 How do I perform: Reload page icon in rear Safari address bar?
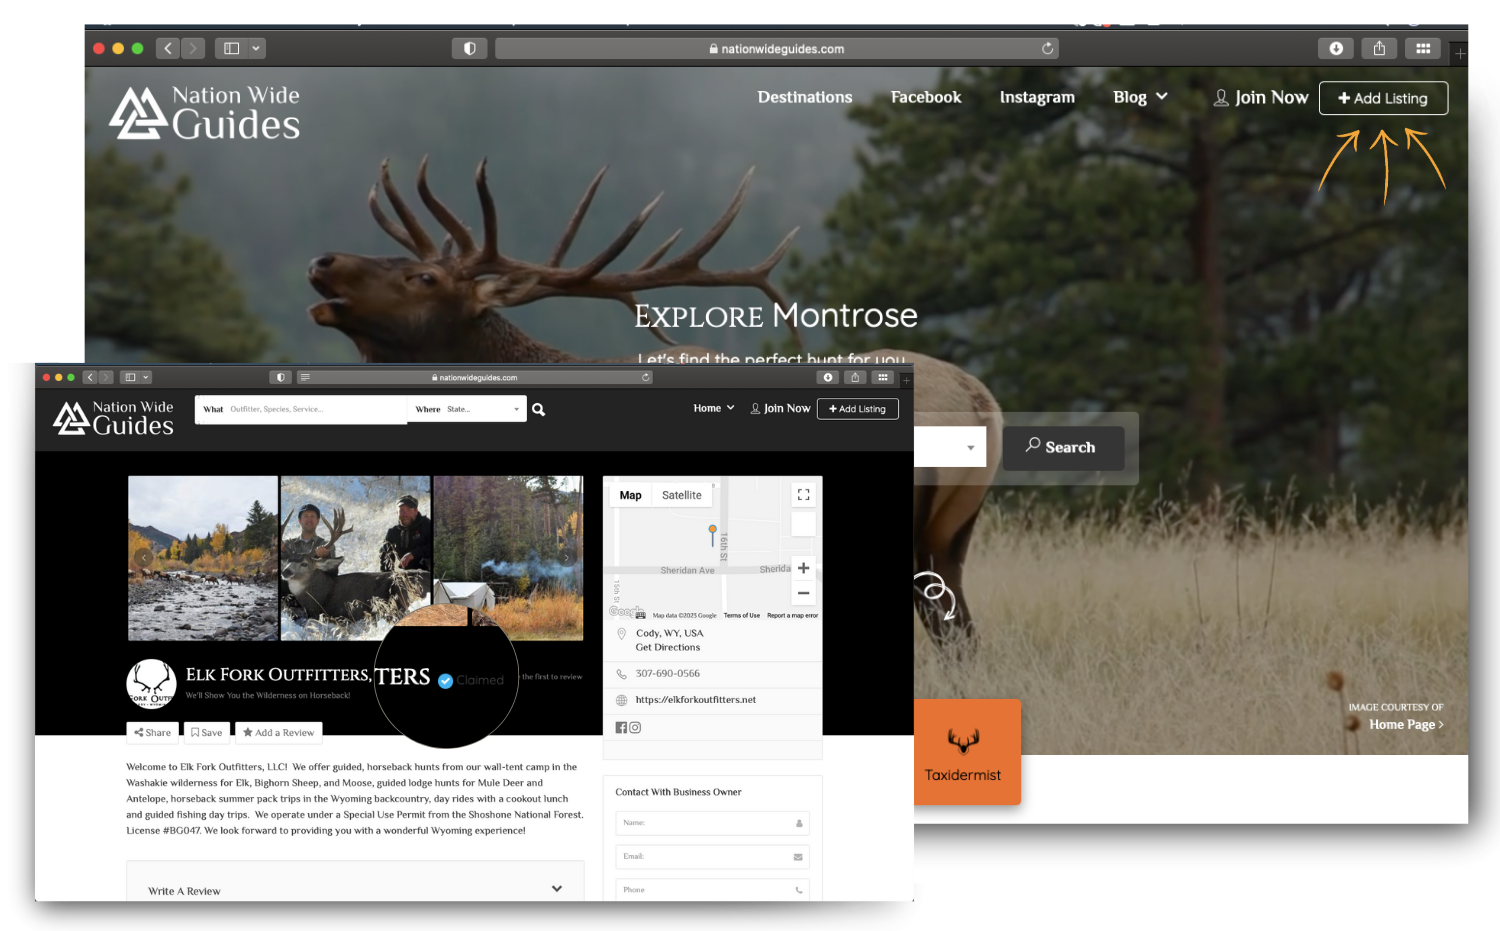click(1047, 48)
